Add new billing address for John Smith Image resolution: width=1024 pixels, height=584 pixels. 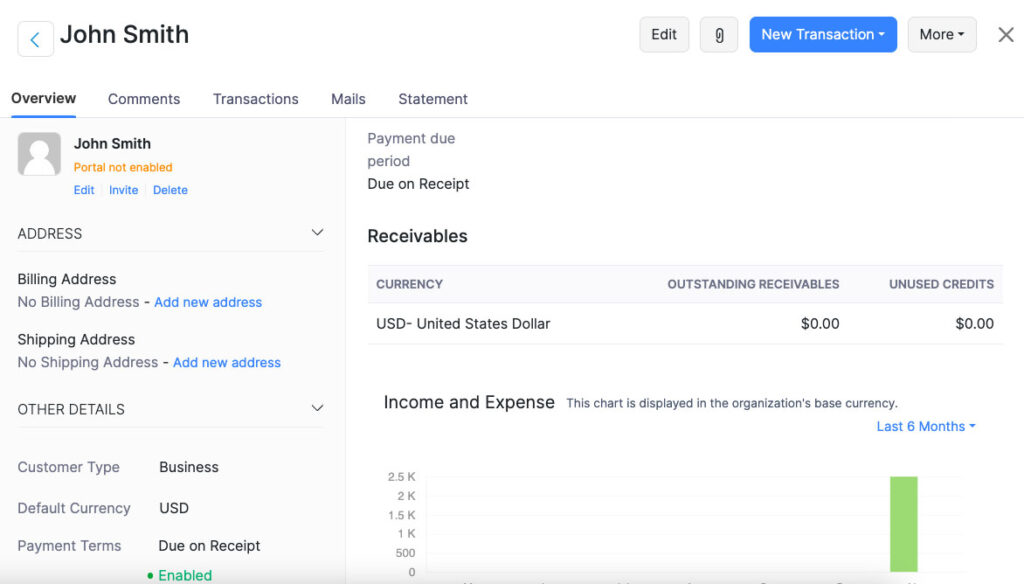[208, 302]
